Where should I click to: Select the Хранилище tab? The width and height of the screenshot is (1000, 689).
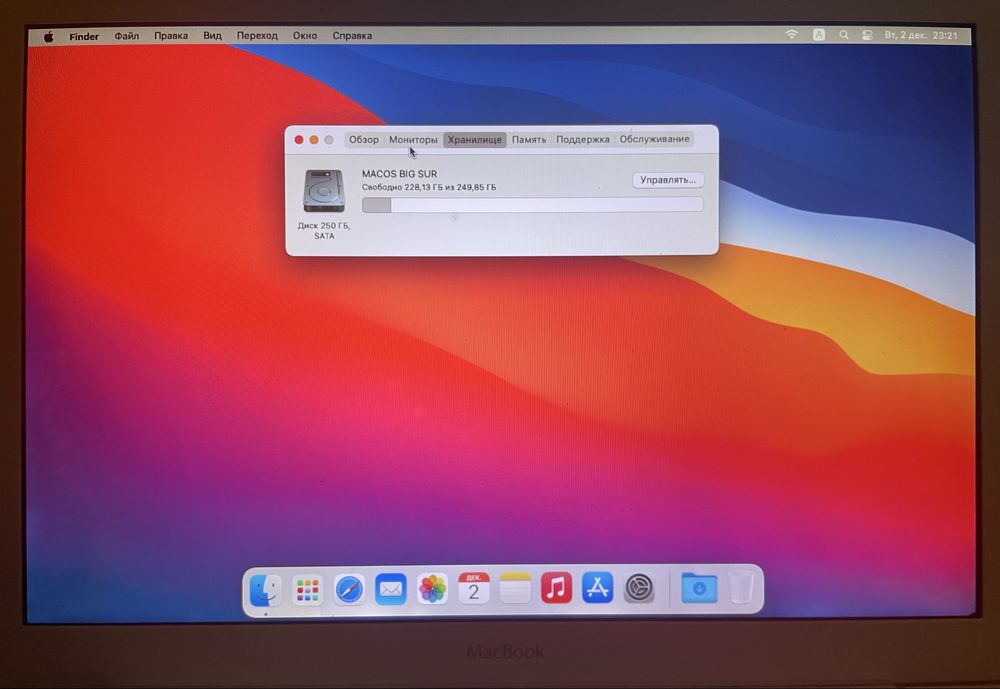click(474, 140)
